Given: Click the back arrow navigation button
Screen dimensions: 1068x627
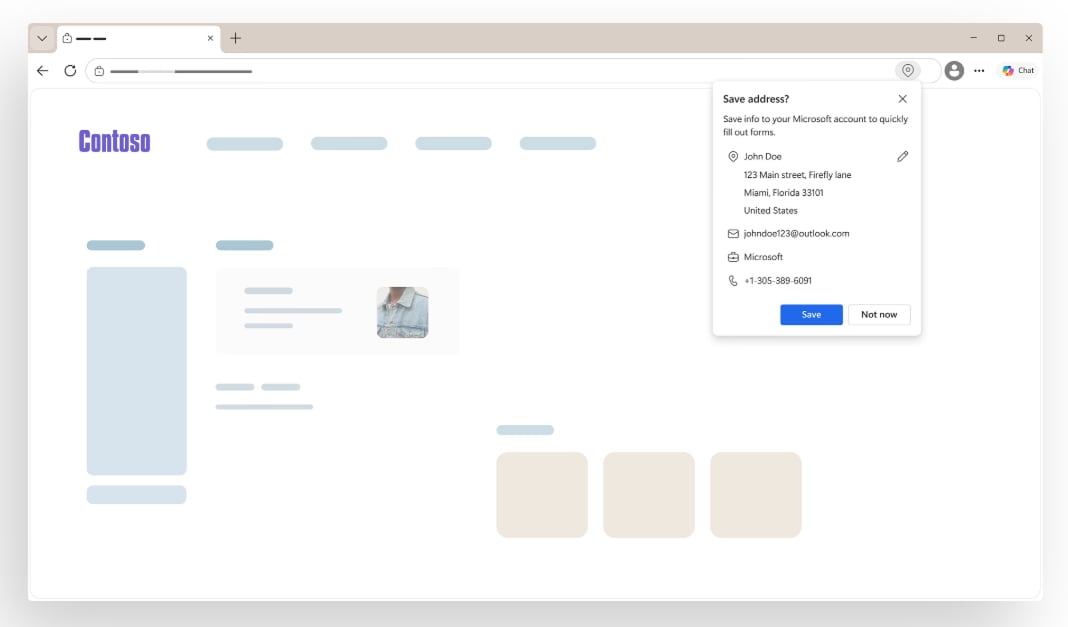Looking at the screenshot, I should point(42,71).
